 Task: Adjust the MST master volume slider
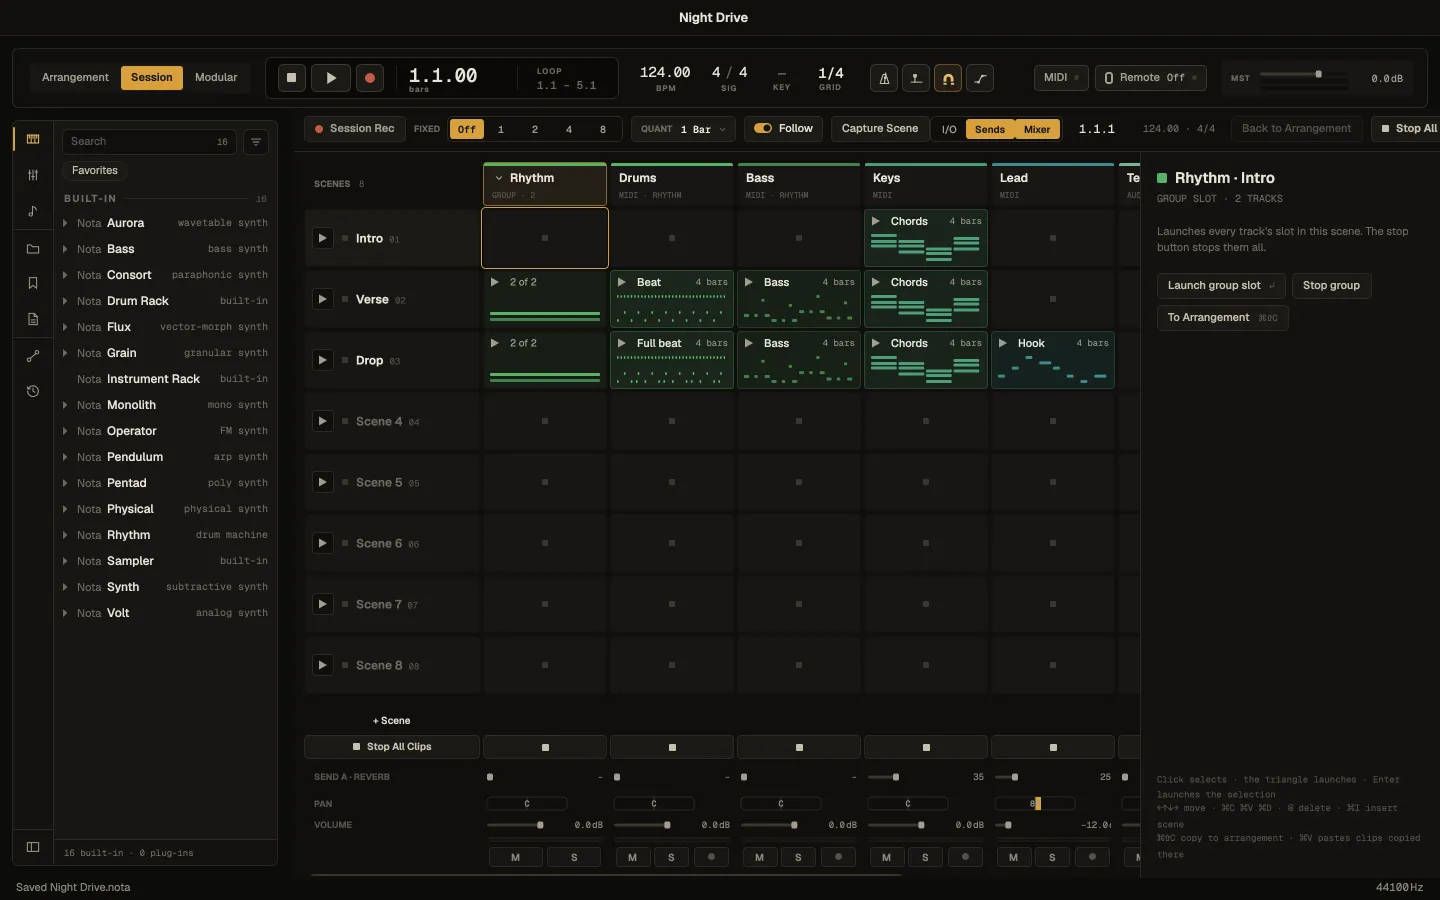point(1303,75)
